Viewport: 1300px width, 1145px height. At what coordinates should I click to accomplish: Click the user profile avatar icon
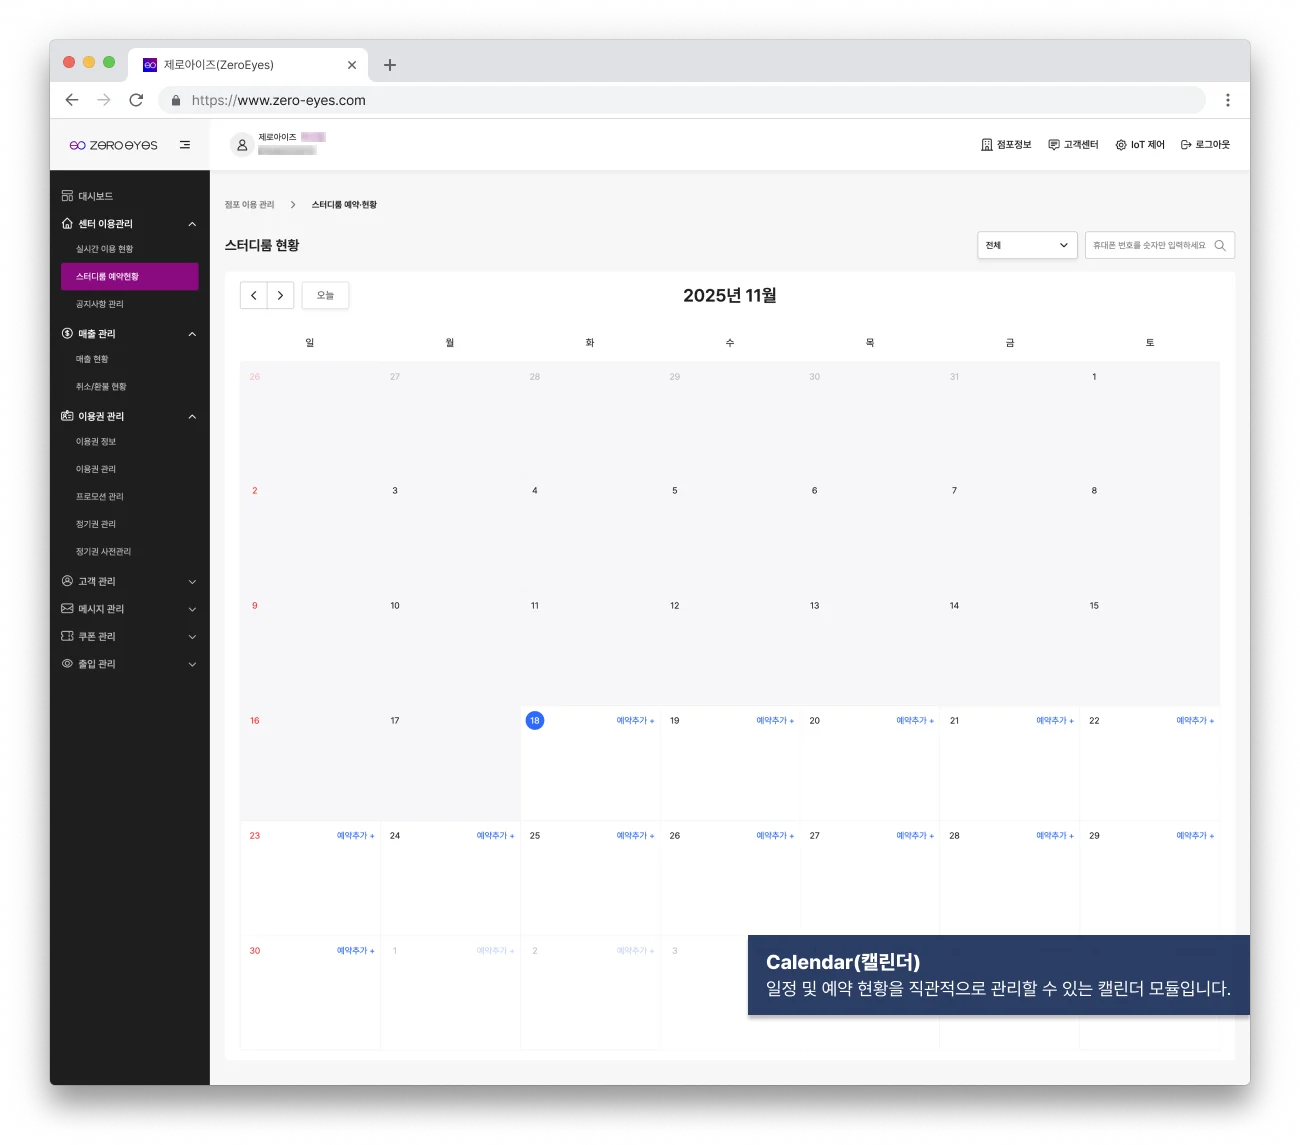(242, 145)
